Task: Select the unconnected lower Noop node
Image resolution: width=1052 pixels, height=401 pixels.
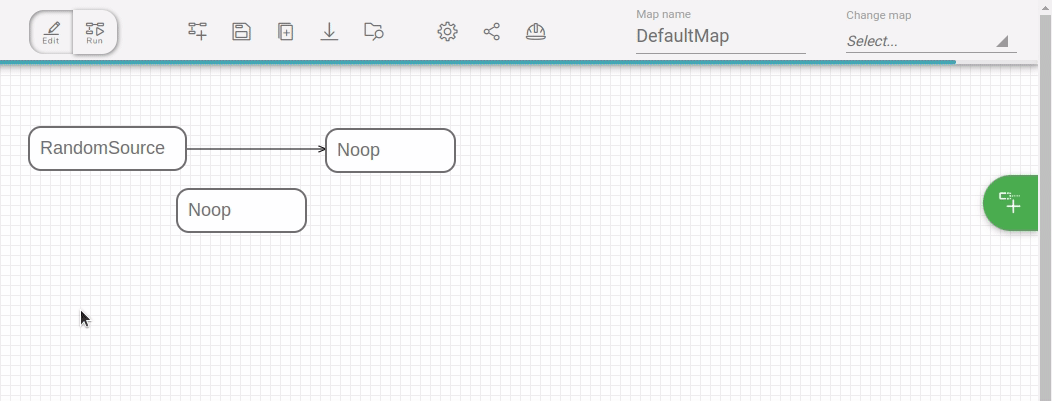Action: tap(242, 211)
